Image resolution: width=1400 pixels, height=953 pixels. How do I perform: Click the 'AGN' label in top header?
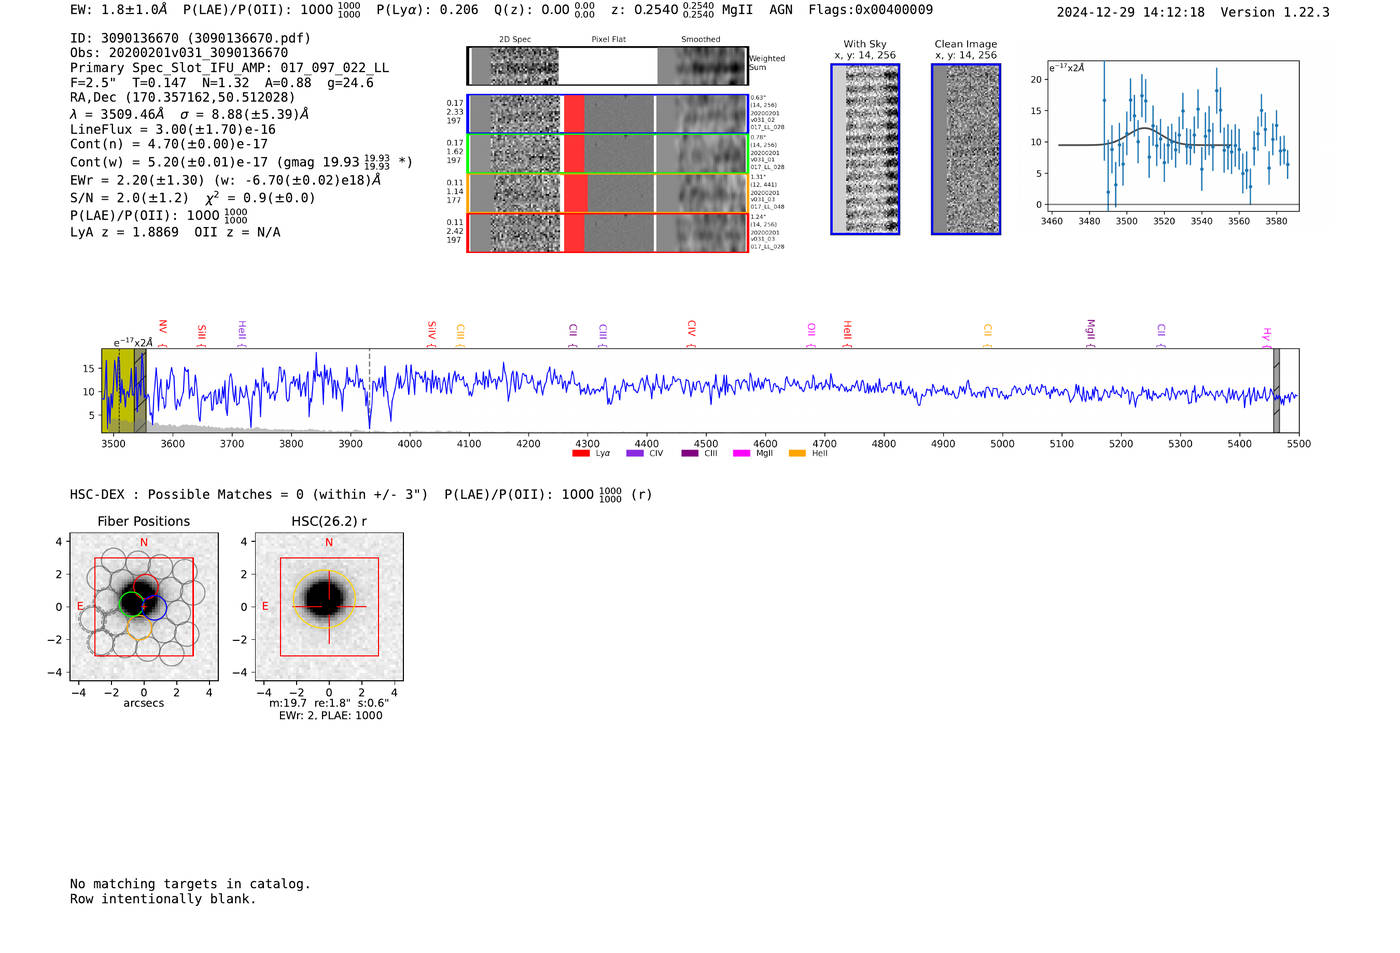781,10
